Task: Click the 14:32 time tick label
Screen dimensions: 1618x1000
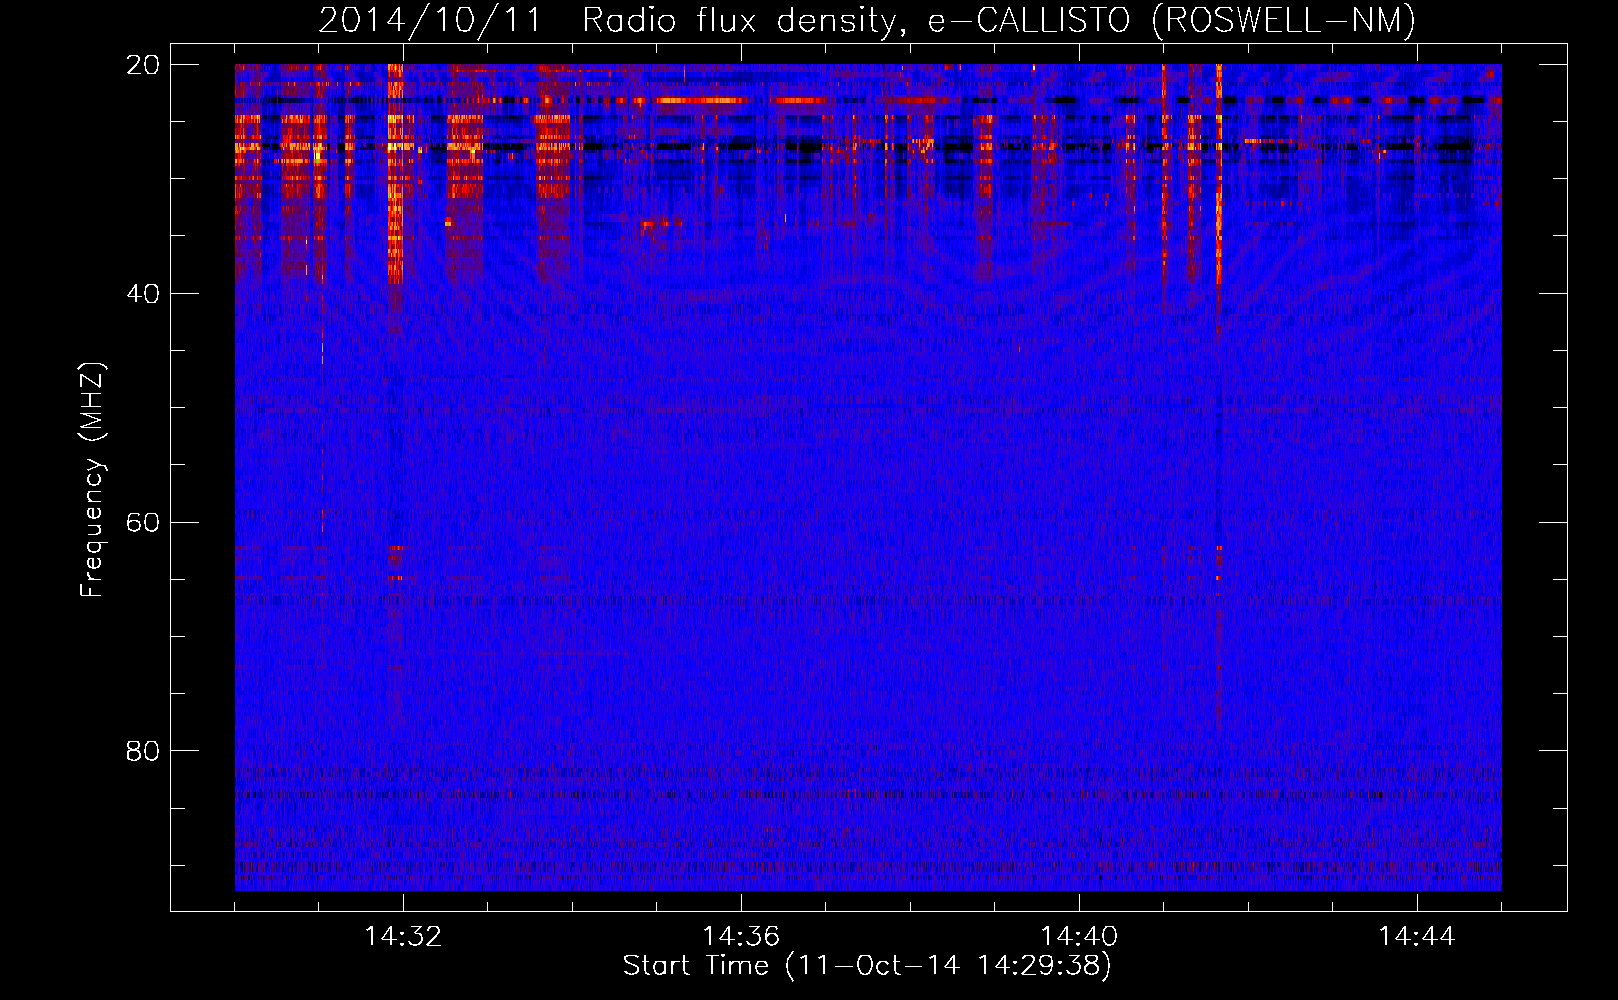Action: 403,937
